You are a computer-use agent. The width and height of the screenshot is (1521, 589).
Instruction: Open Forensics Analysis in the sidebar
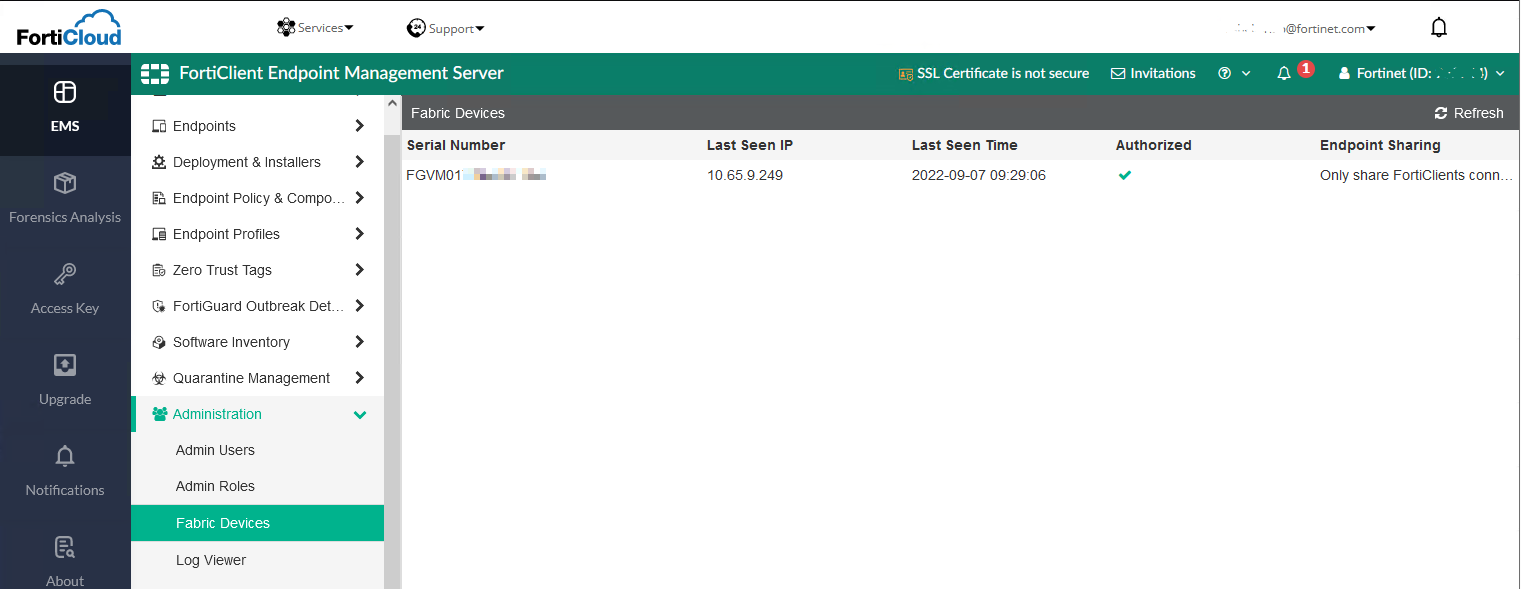(x=64, y=197)
